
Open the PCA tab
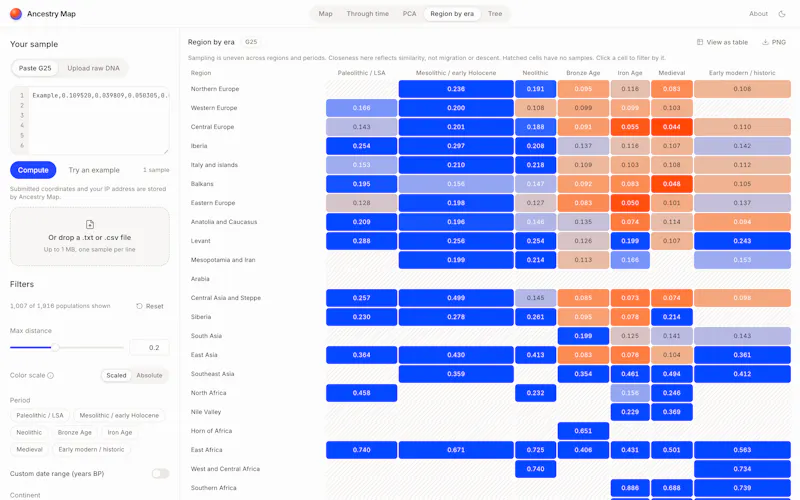(409, 14)
